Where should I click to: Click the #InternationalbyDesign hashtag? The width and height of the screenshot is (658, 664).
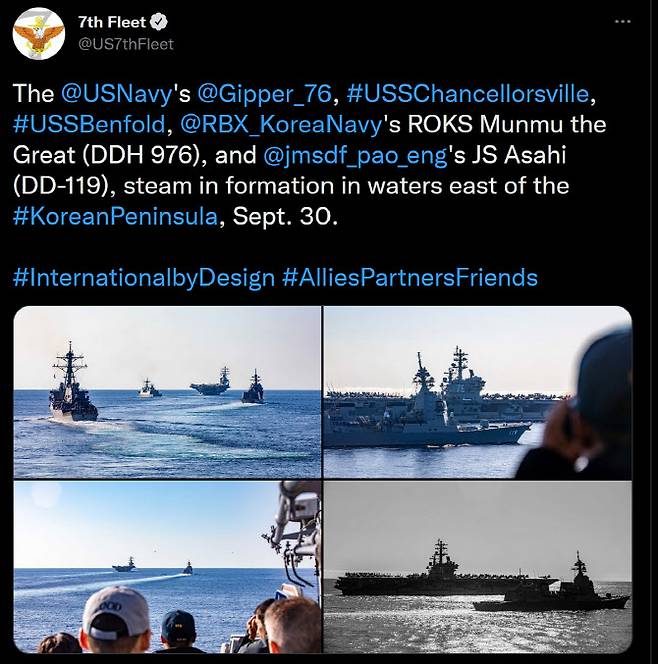click(x=144, y=277)
